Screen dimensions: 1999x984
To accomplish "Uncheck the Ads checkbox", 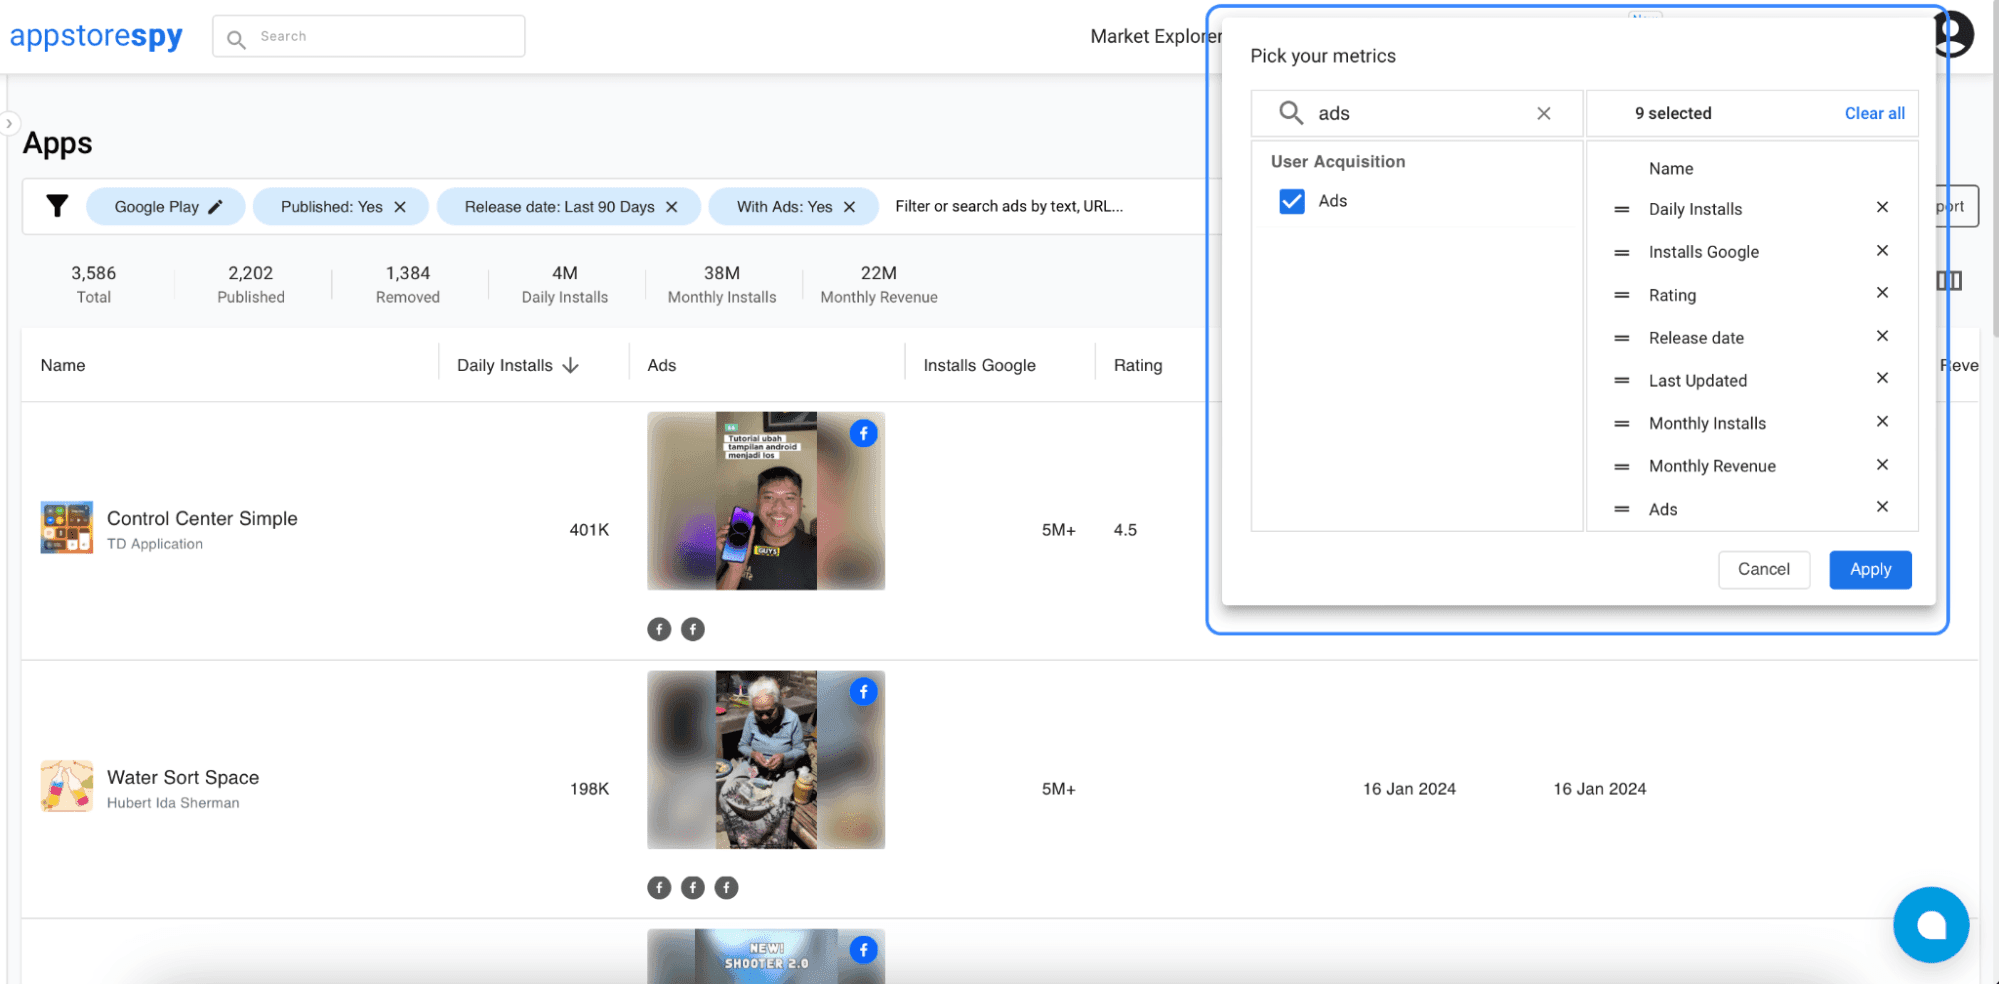I will [x=1291, y=201].
